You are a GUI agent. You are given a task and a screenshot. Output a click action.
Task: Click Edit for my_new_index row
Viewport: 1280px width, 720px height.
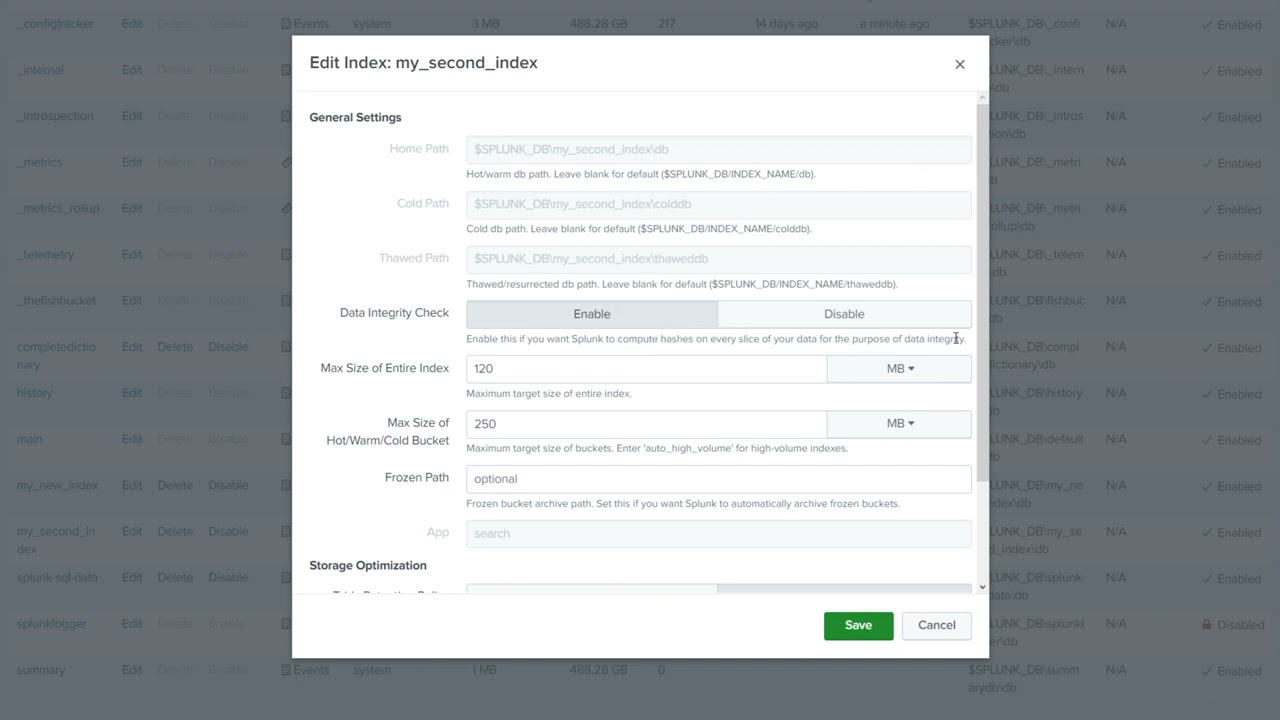tap(132, 485)
